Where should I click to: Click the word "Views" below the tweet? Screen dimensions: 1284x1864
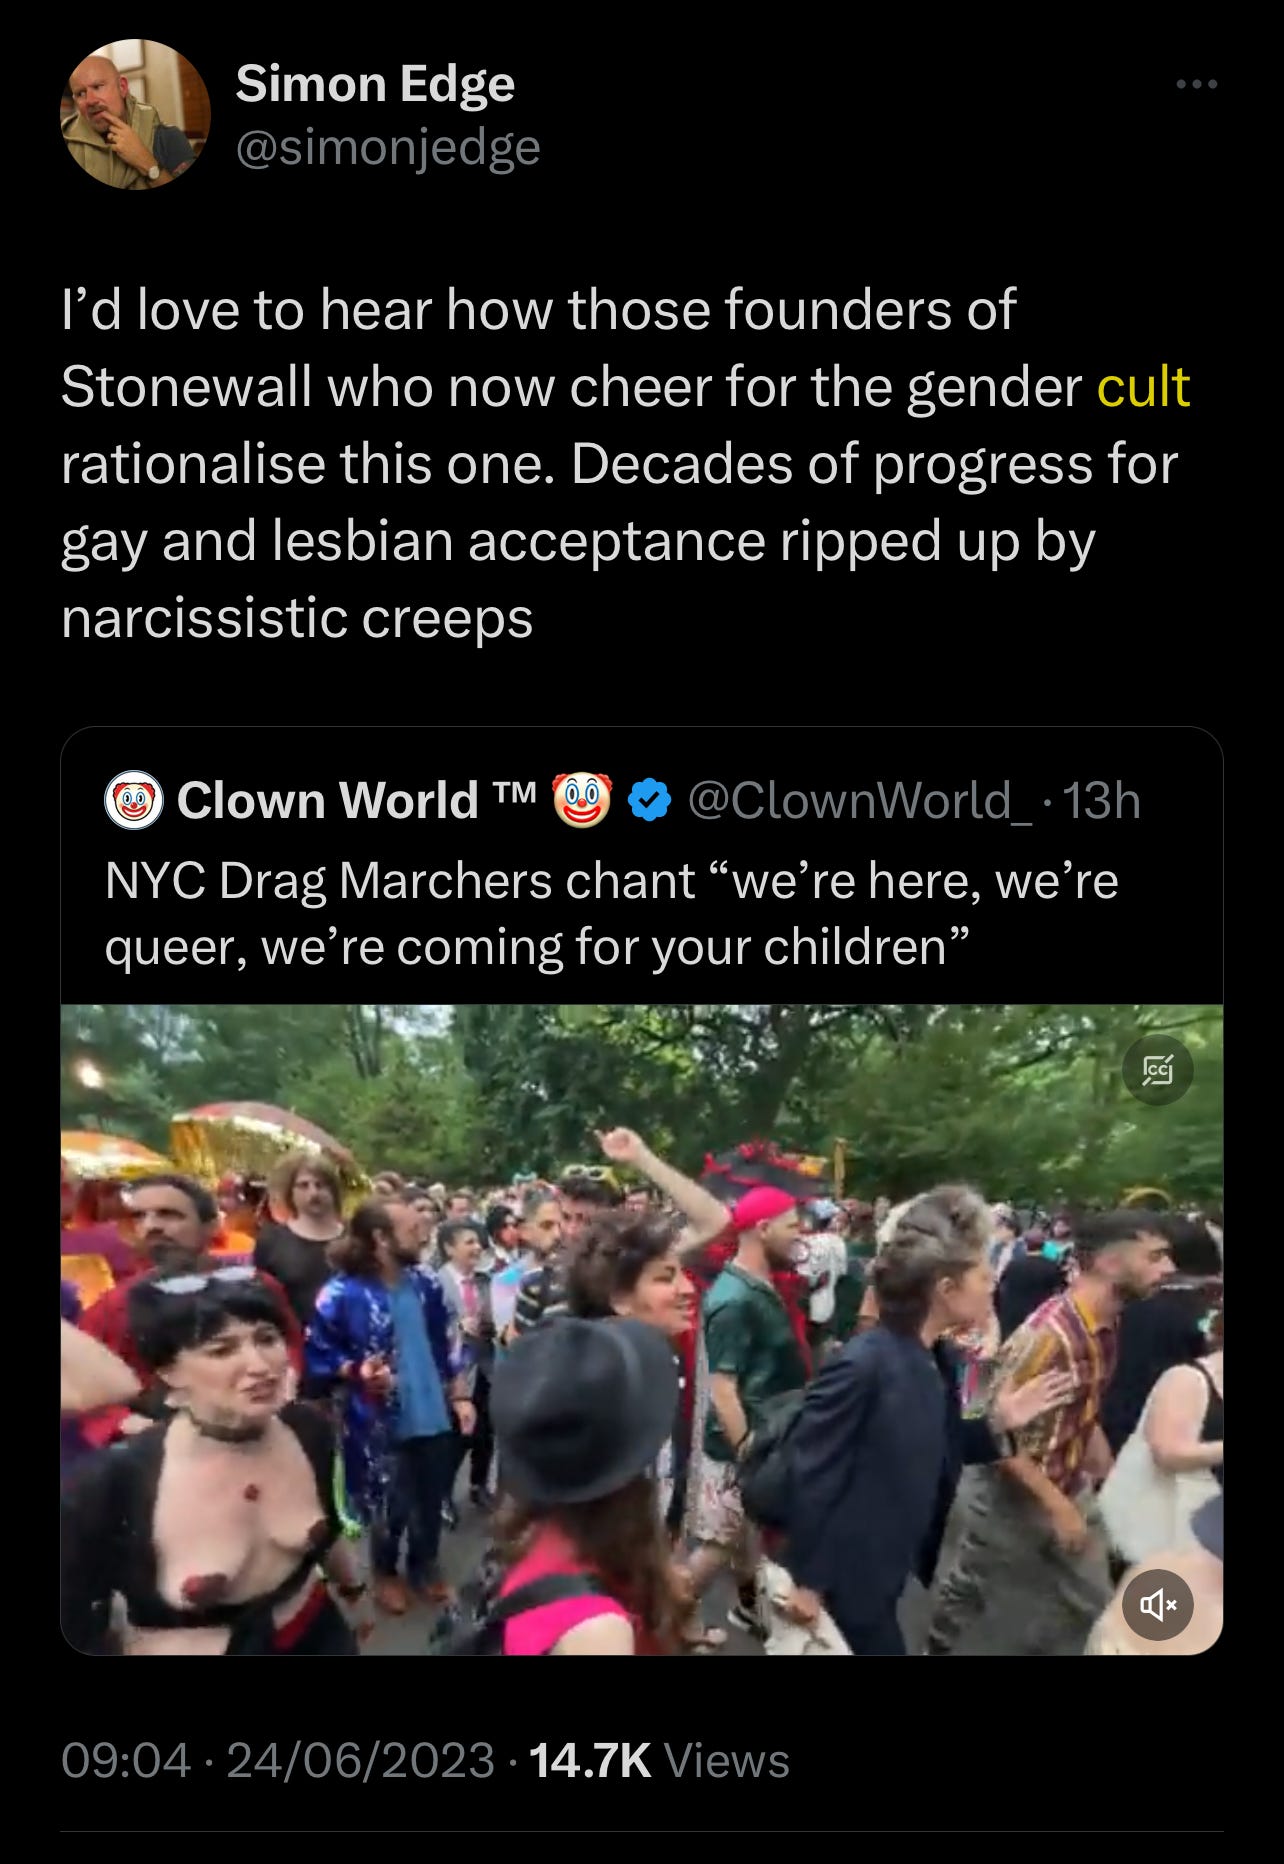coord(727,1760)
